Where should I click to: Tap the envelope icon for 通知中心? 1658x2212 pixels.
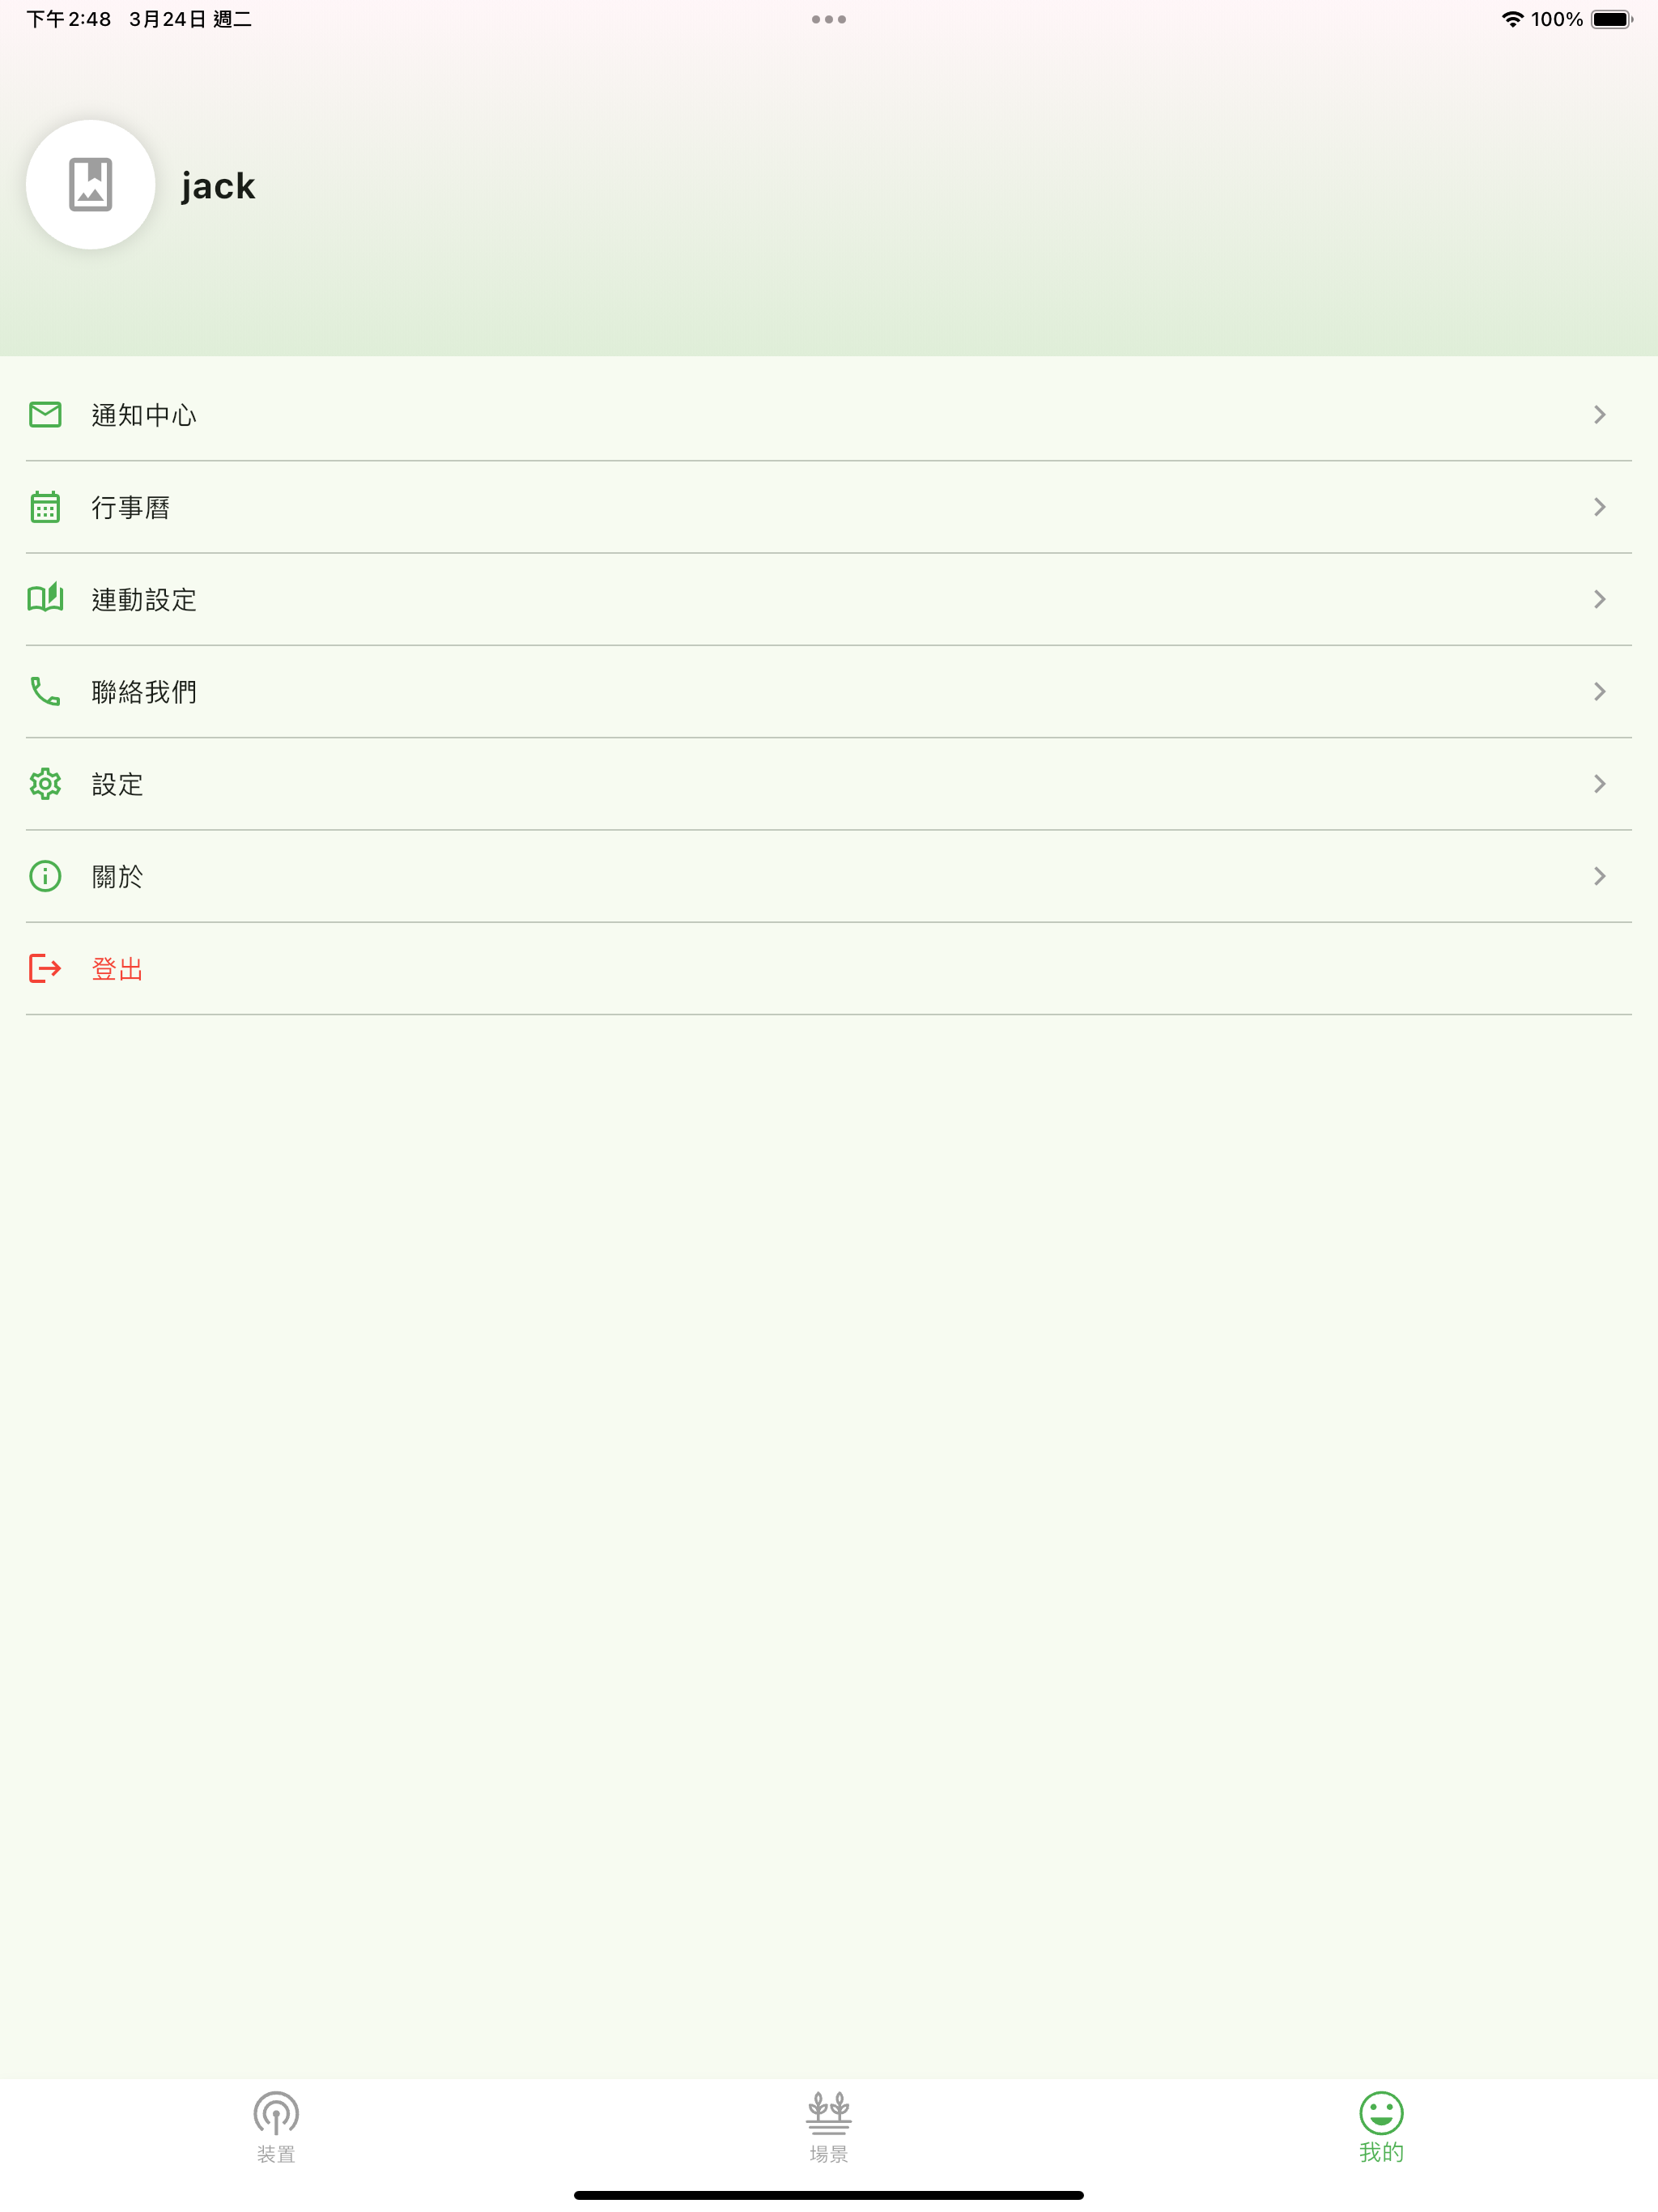point(45,414)
